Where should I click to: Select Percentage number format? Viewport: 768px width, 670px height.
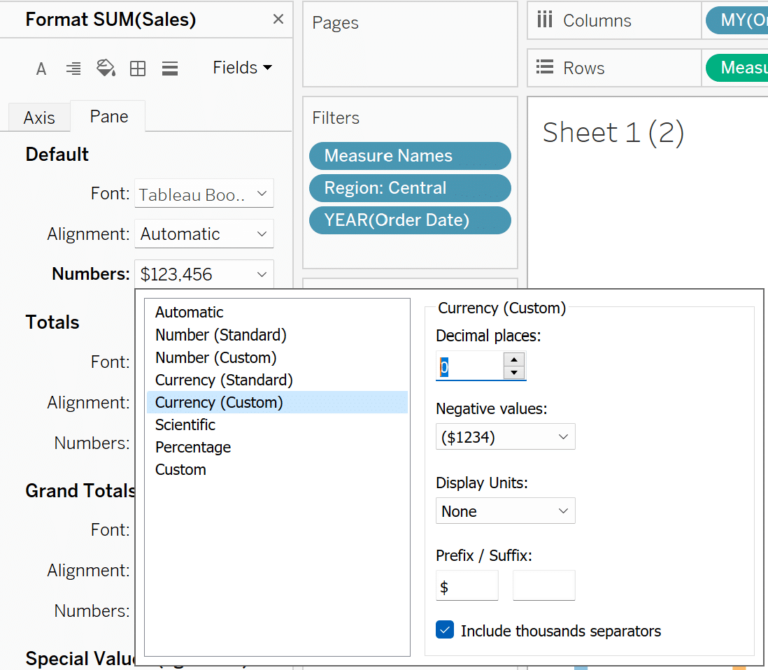(193, 447)
